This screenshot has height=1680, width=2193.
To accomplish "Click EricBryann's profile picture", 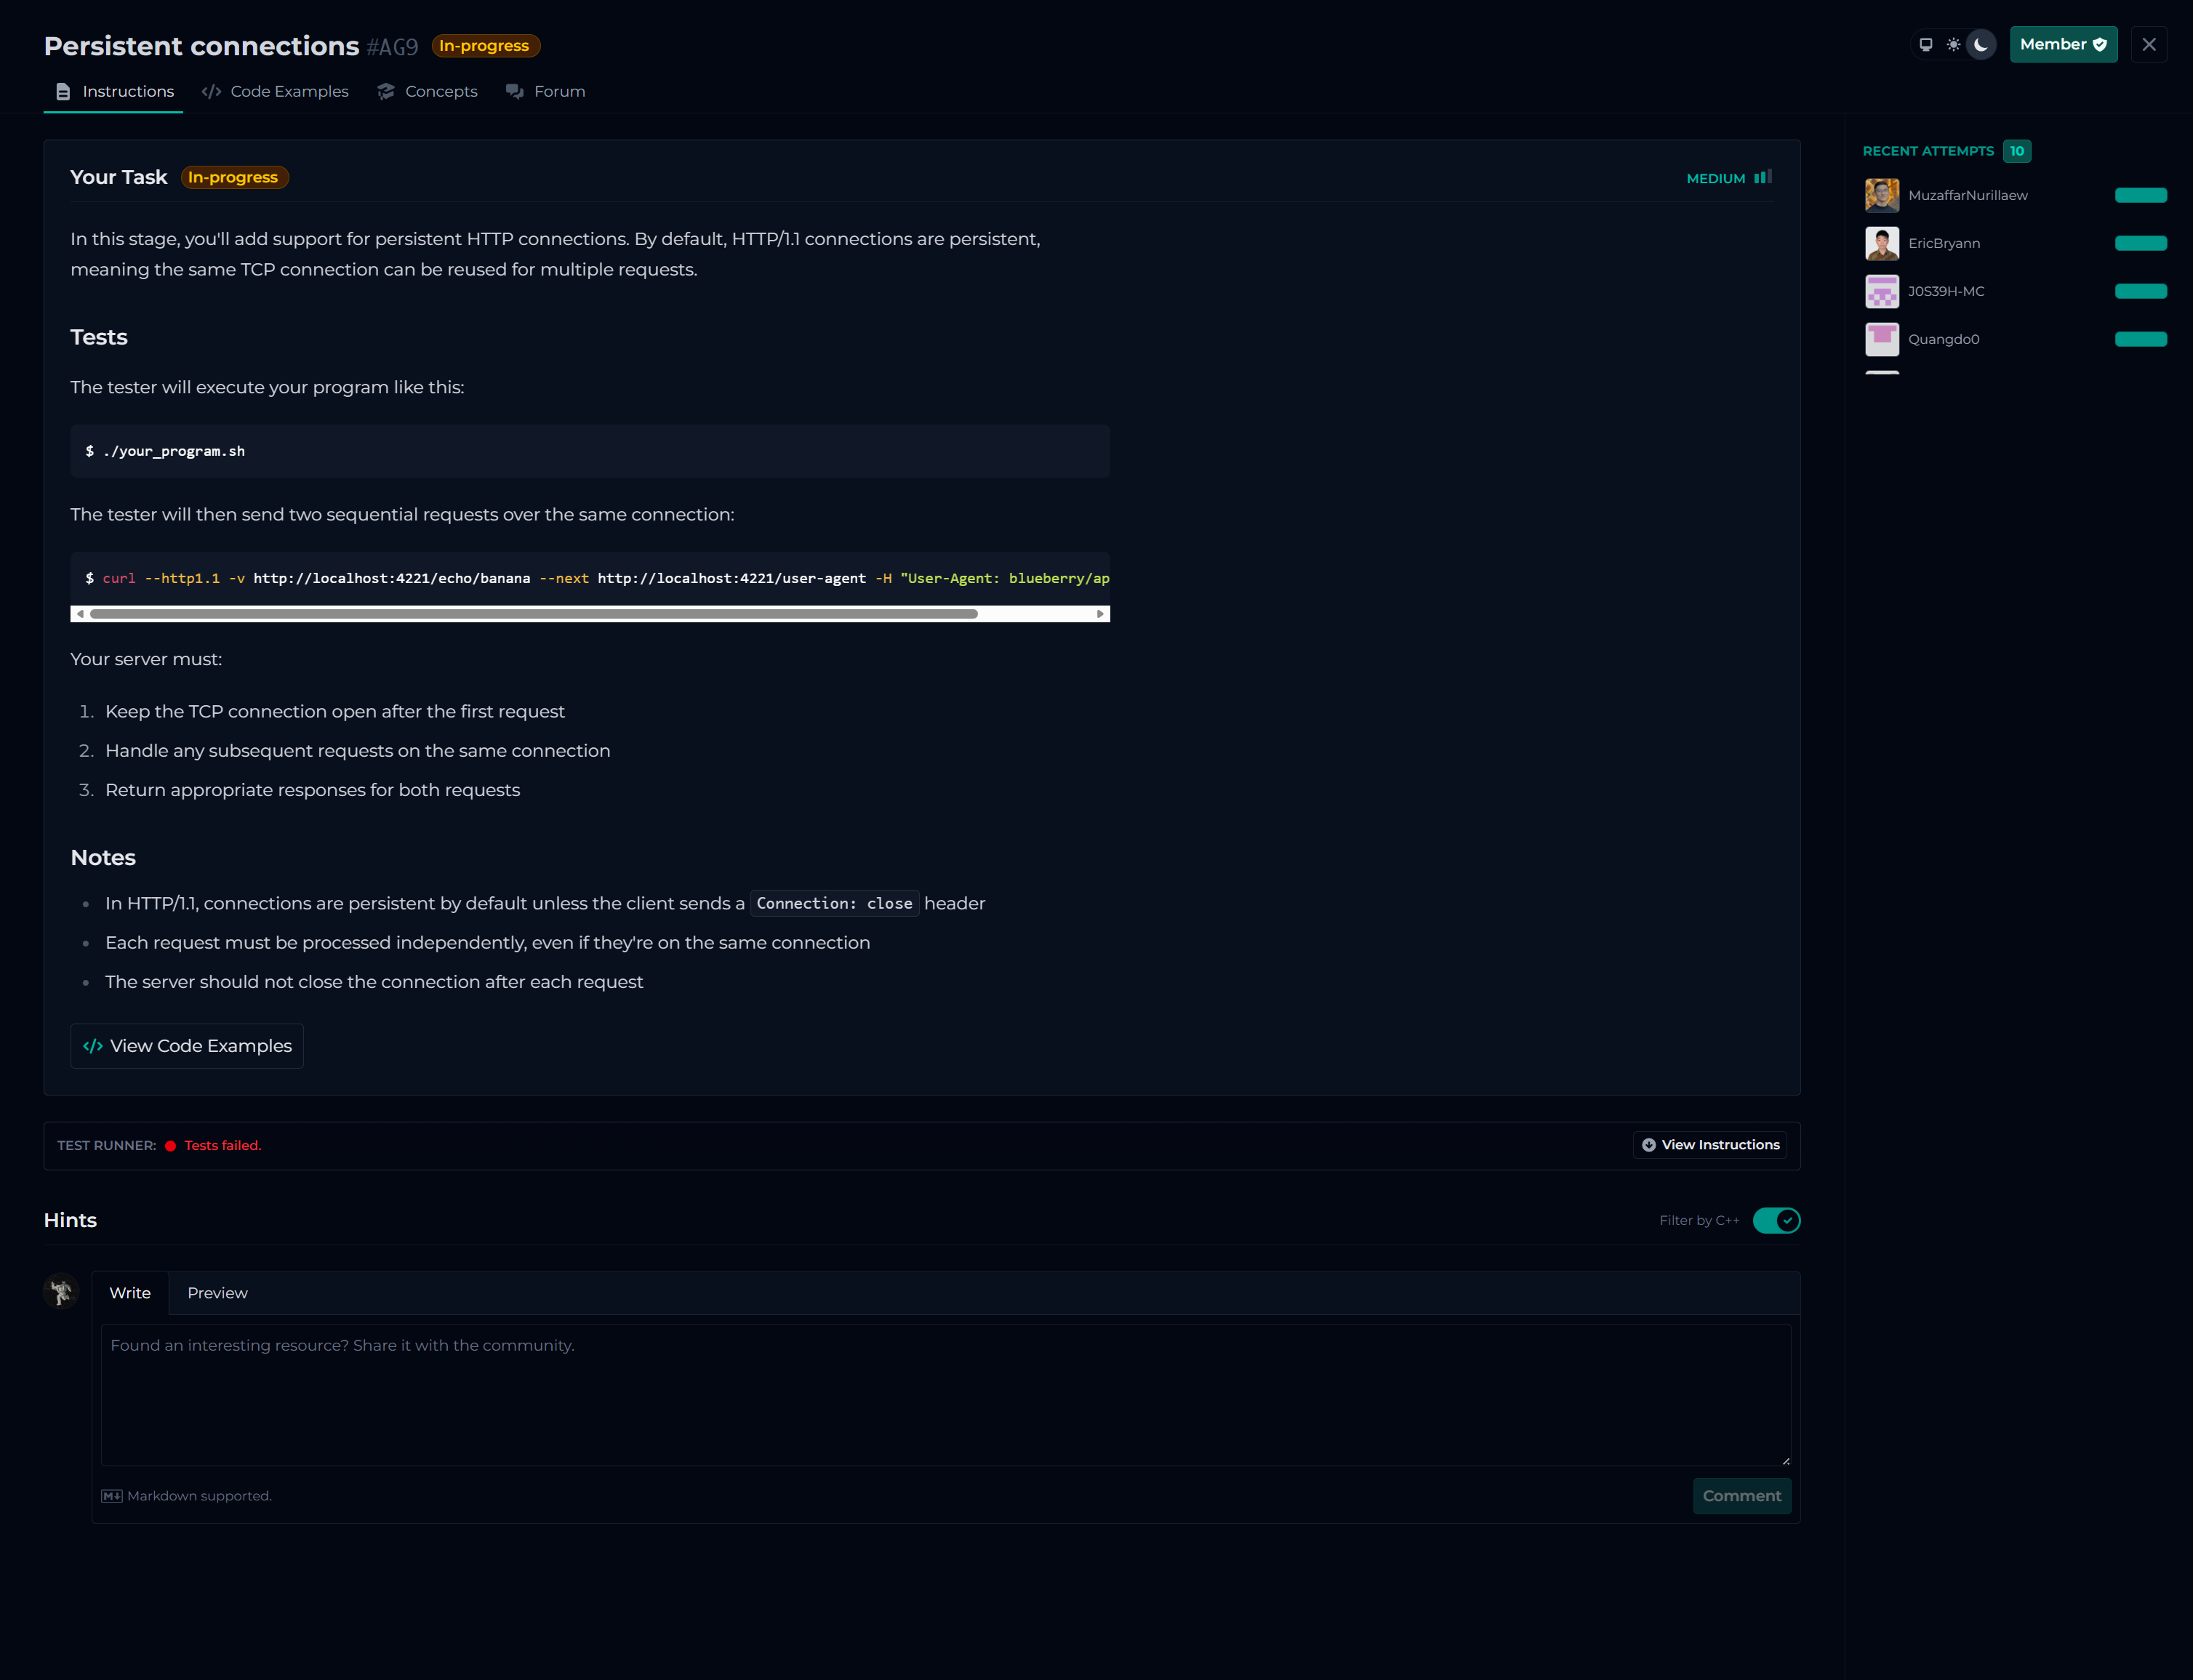I will click(x=1881, y=243).
